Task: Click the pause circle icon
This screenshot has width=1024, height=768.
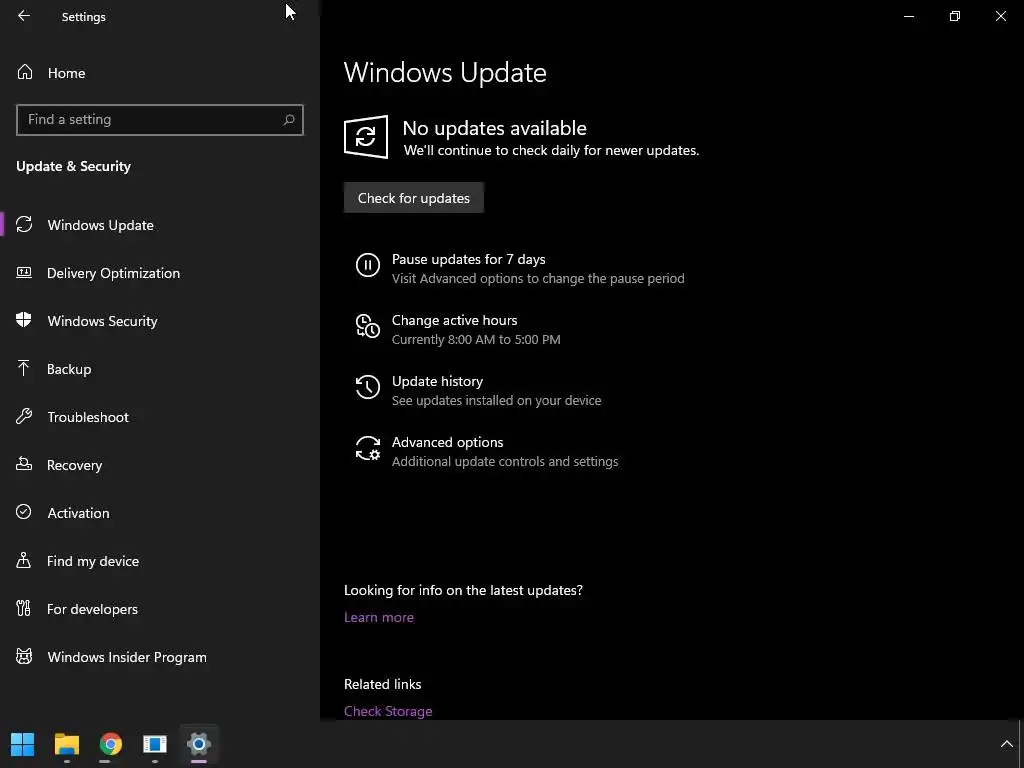Action: click(x=368, y=265)
